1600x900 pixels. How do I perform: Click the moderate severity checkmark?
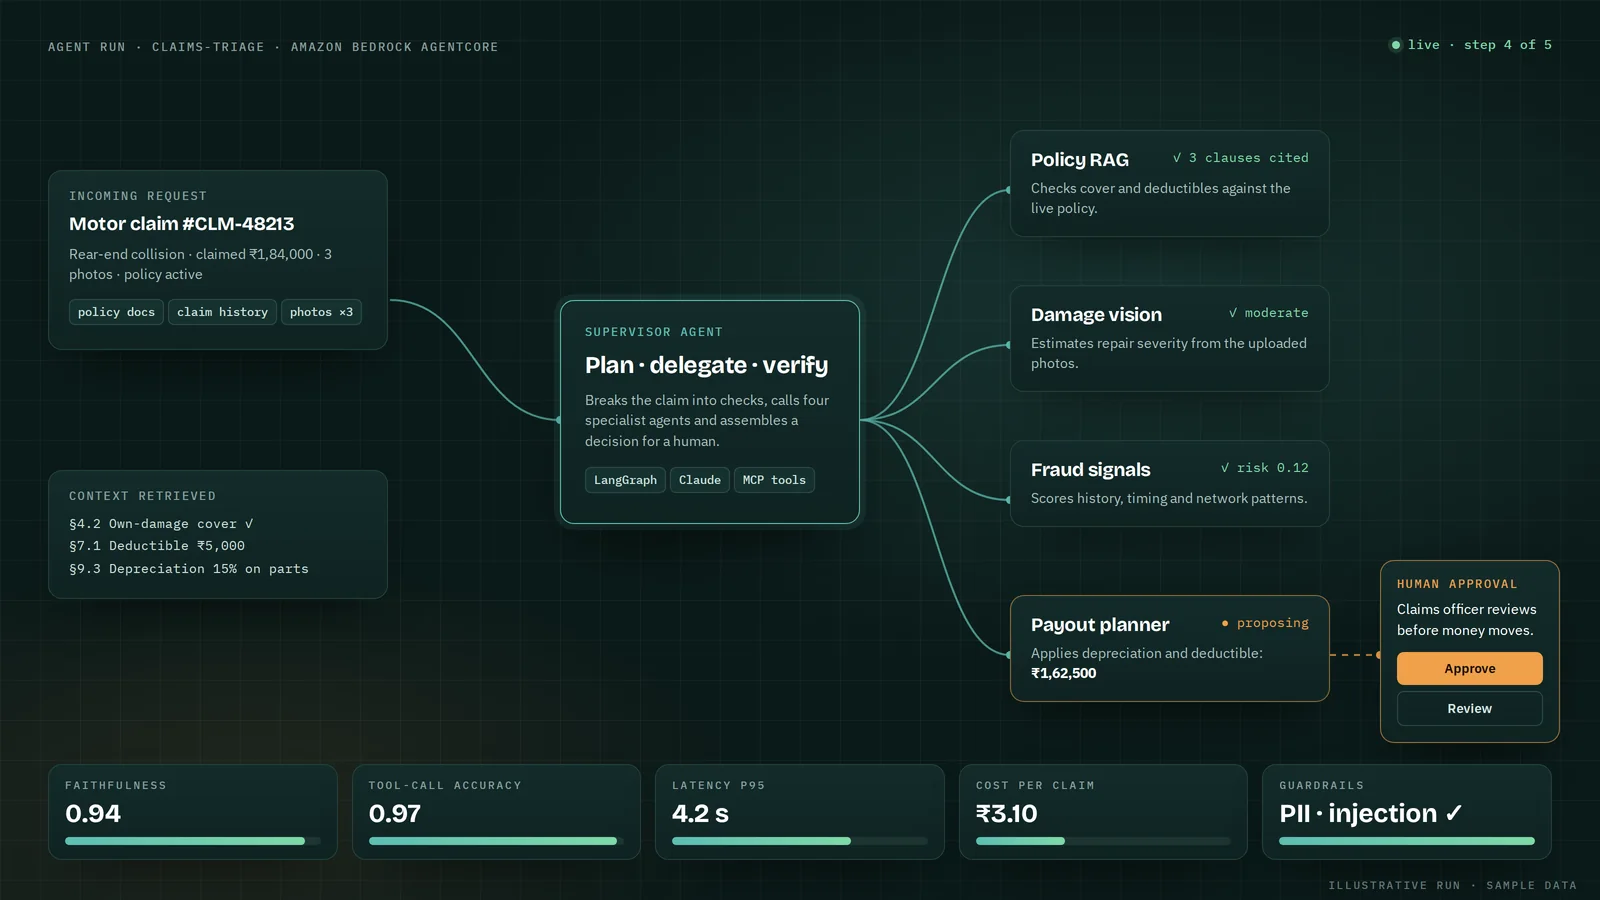tap(1233, 313)
